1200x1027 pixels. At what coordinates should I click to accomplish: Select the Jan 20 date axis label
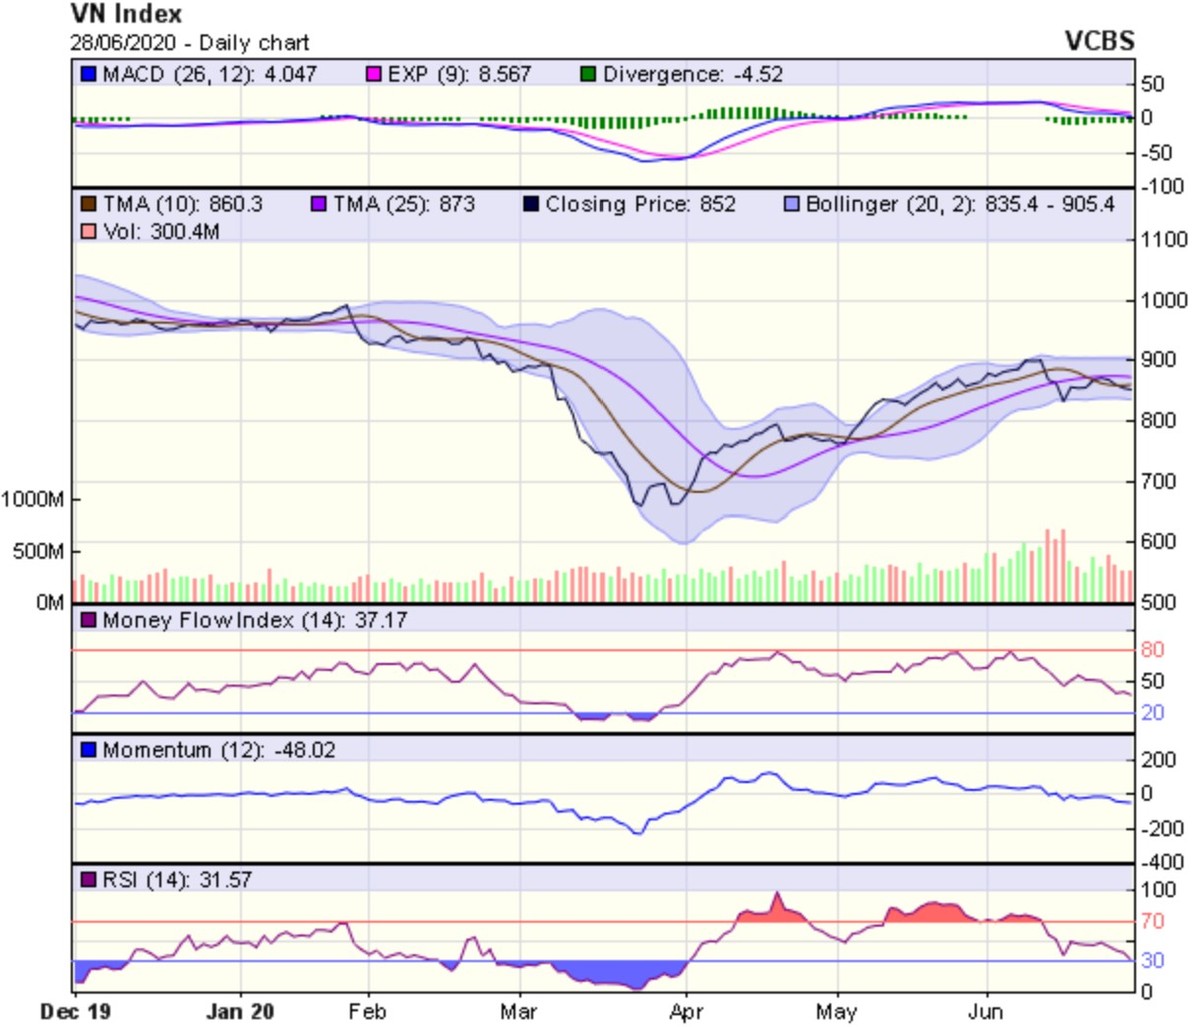[x=240, y=1011]
